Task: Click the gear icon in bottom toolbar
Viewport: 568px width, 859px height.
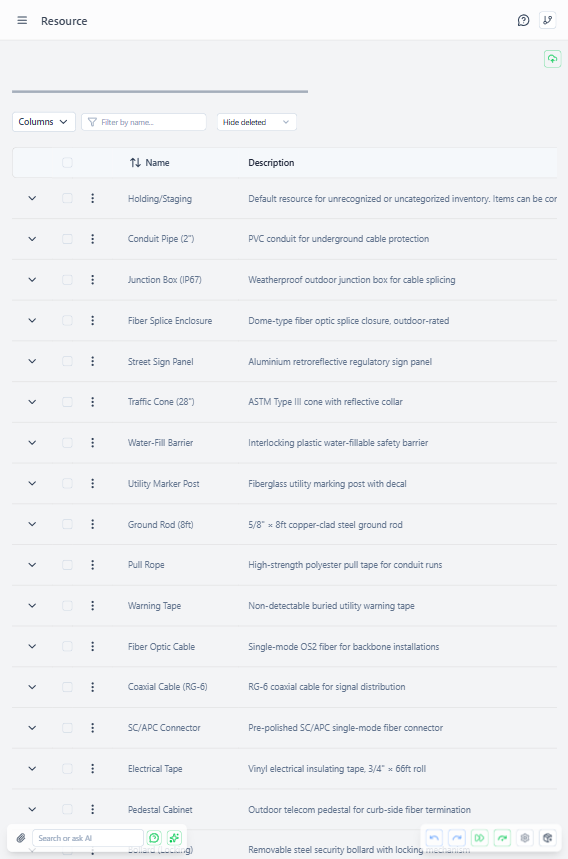Action: coord(525,838)
